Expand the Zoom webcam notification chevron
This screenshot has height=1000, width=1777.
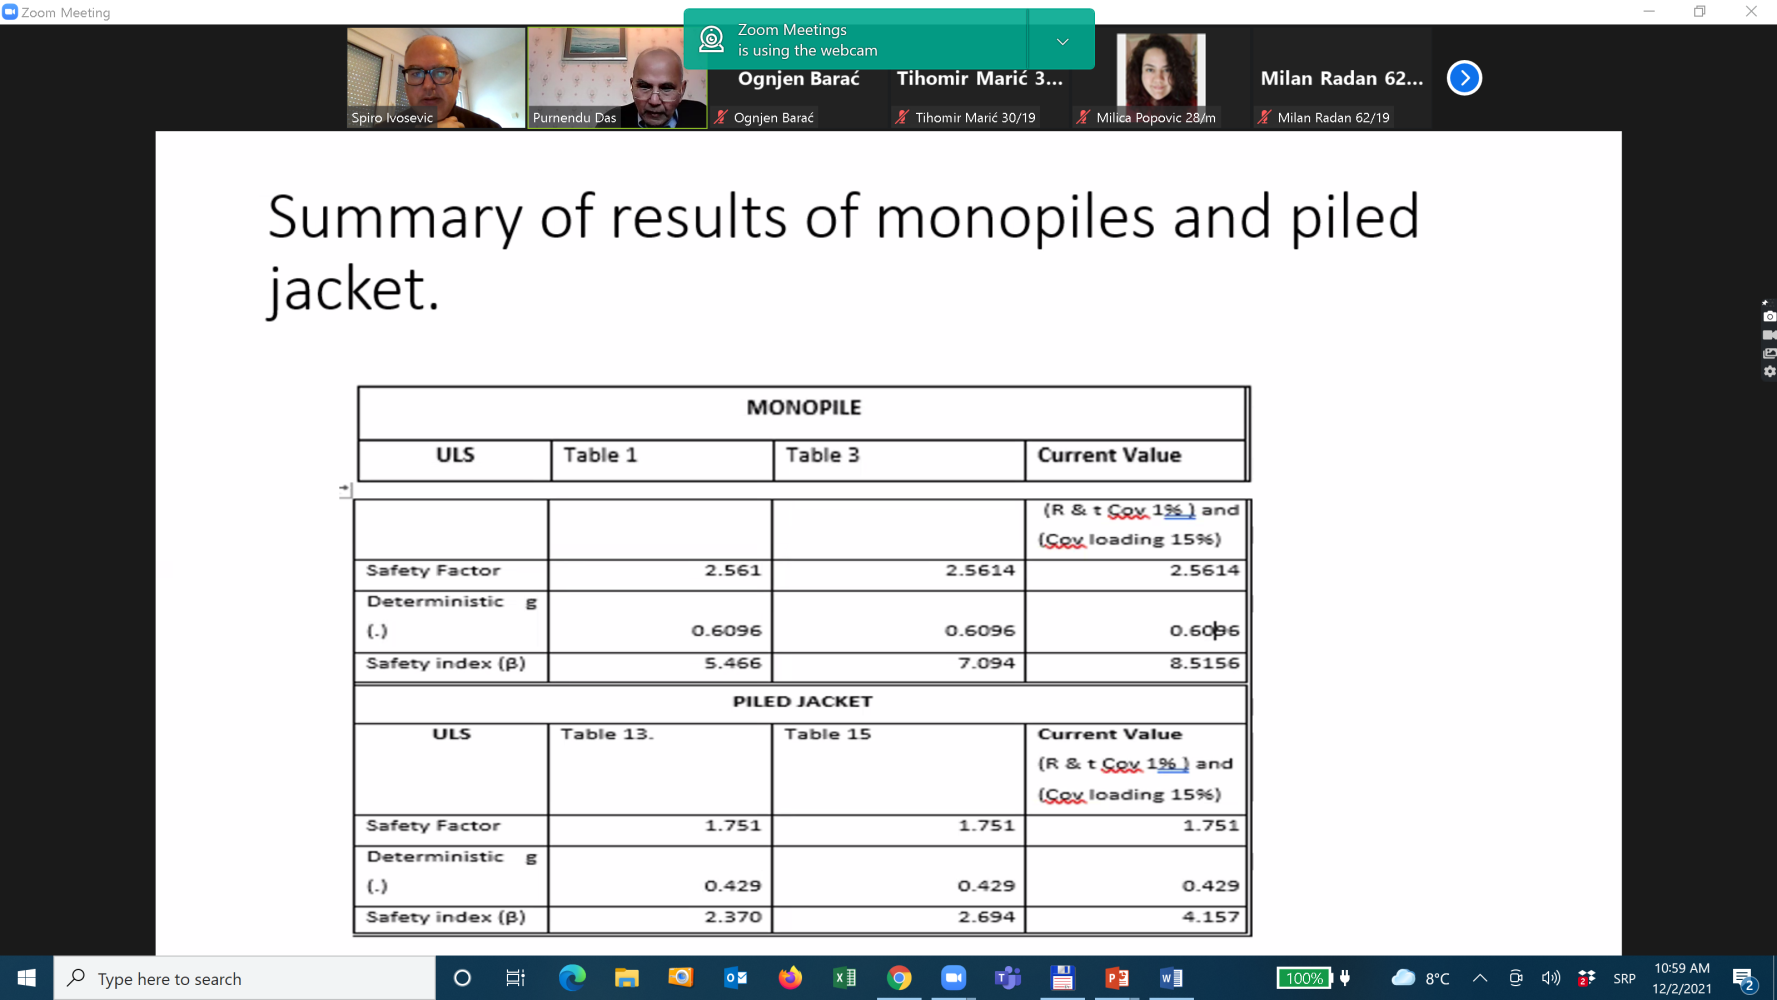point(1062,41)
